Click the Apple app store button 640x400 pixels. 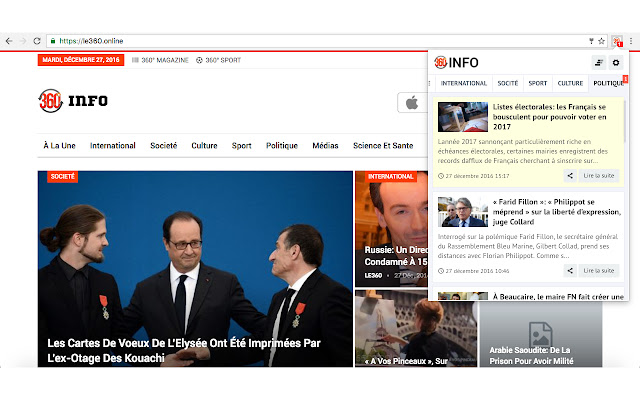tap(412, 102)
